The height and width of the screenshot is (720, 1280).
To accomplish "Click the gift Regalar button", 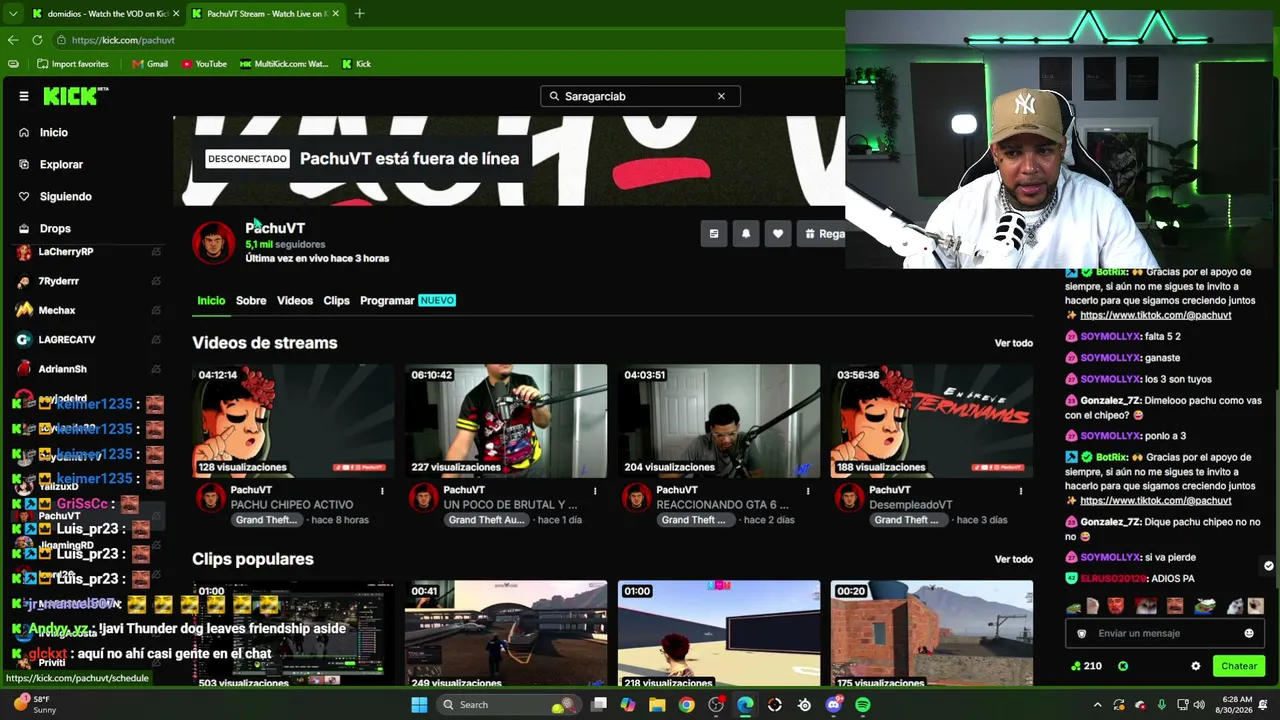I will point(823,234).
